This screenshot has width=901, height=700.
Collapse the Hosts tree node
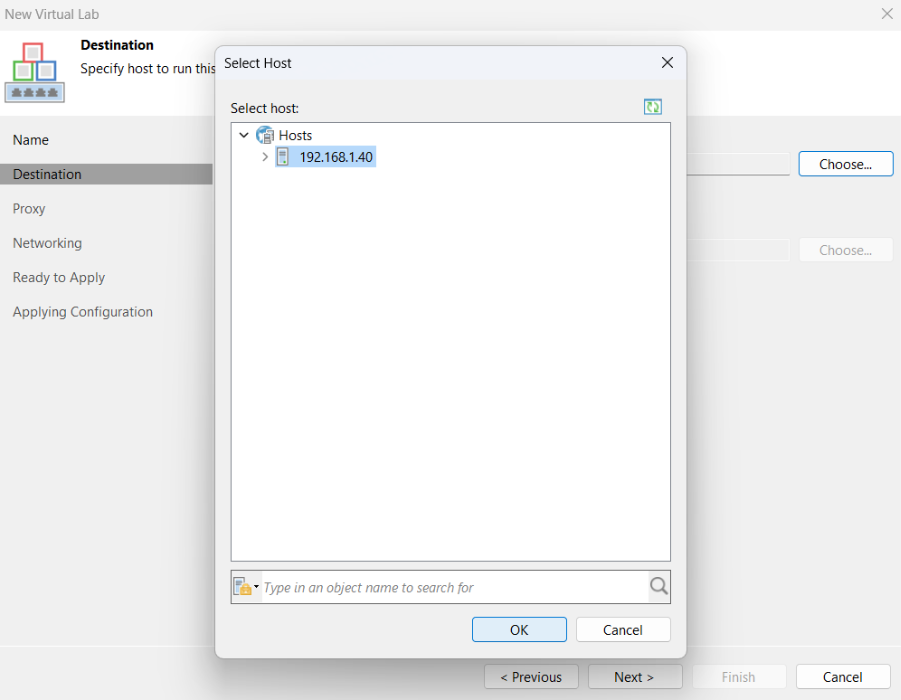pyautogui.click(x=244, y=135)
